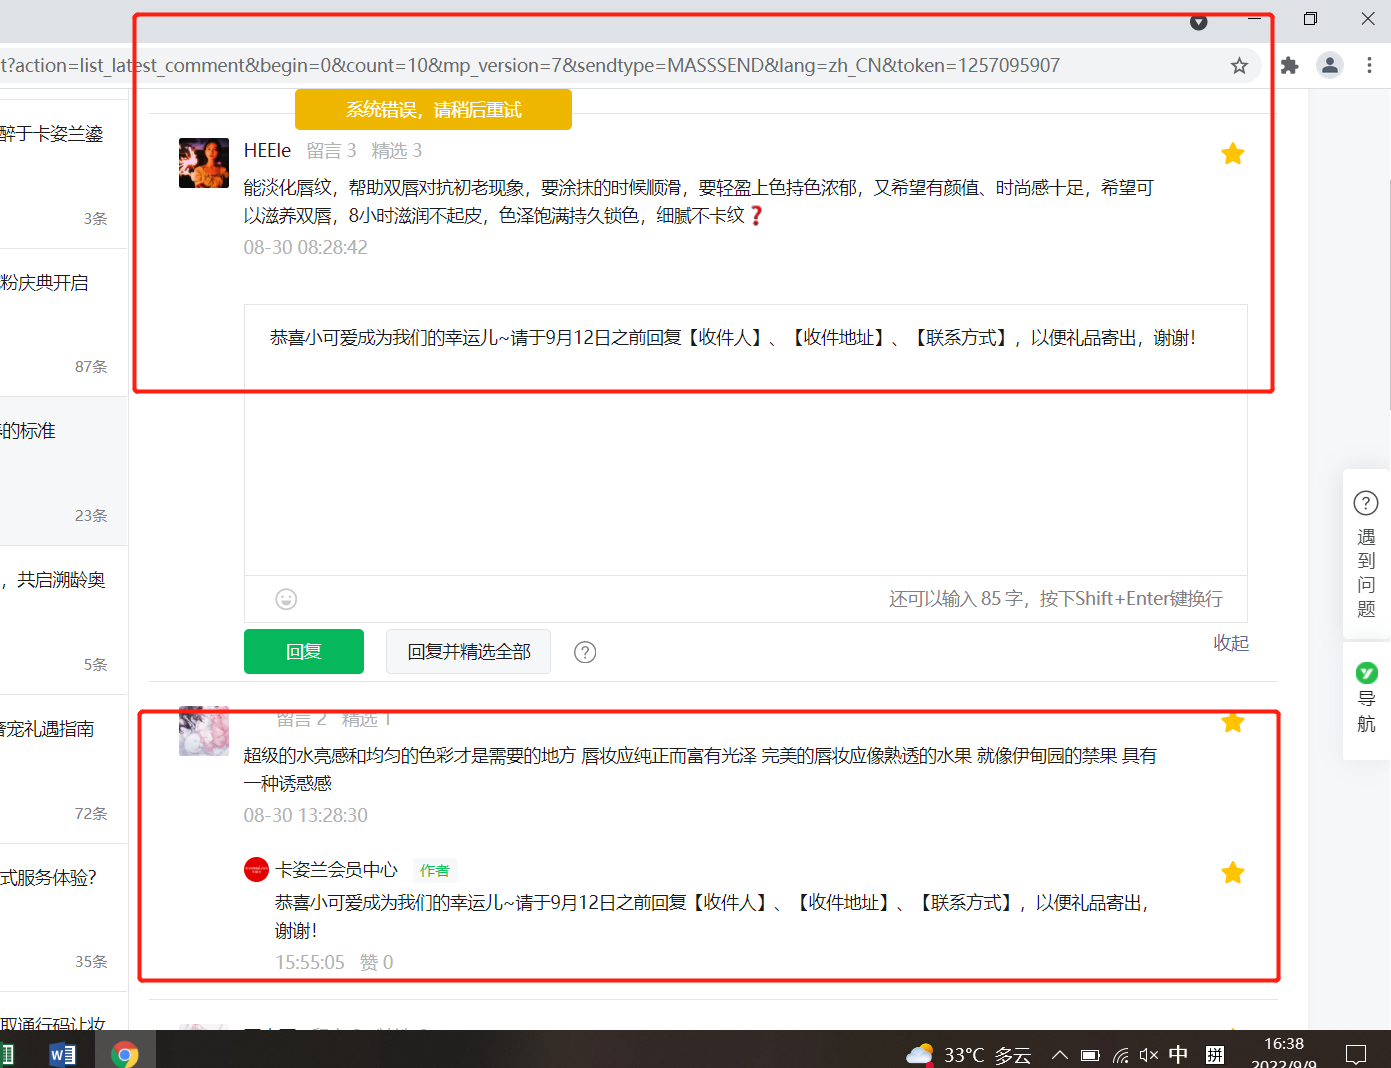Open the network connection icon
The width and height of the screenshot is (1391, 1068).
tap(1121, 1055)
